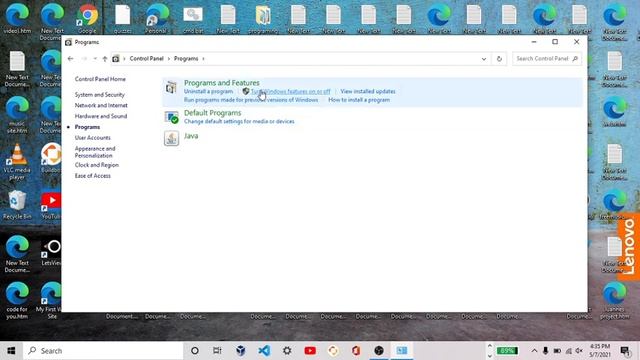Click the Forward navigation arrow
Image resolution: width=640 pixels, height=360 pixels.
pyautogui.click(x=84, y=59)
